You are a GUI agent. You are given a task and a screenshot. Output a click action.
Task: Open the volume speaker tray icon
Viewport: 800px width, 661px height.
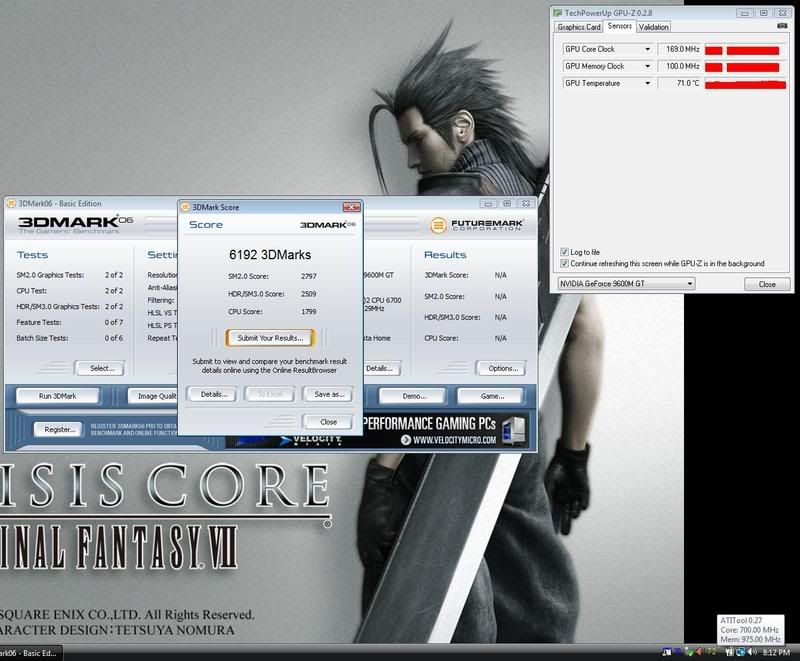click(752, 652)
